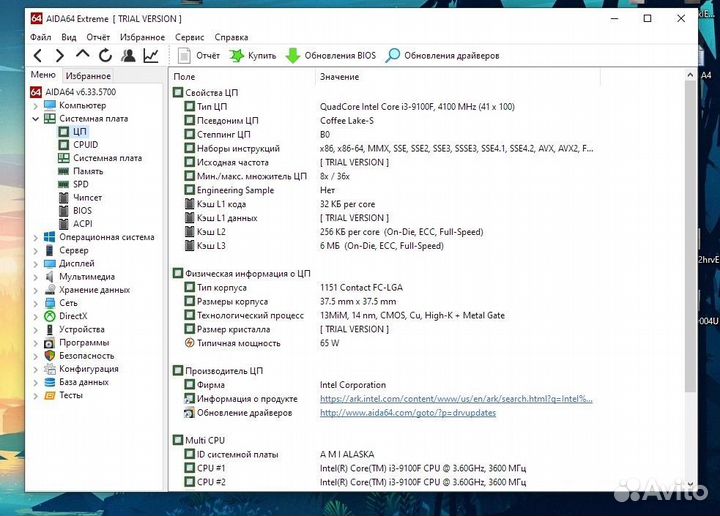The image size is (720, 516).
Task: Click the Отчёт toolbar document icon
Action: click(x=184, y=56)
